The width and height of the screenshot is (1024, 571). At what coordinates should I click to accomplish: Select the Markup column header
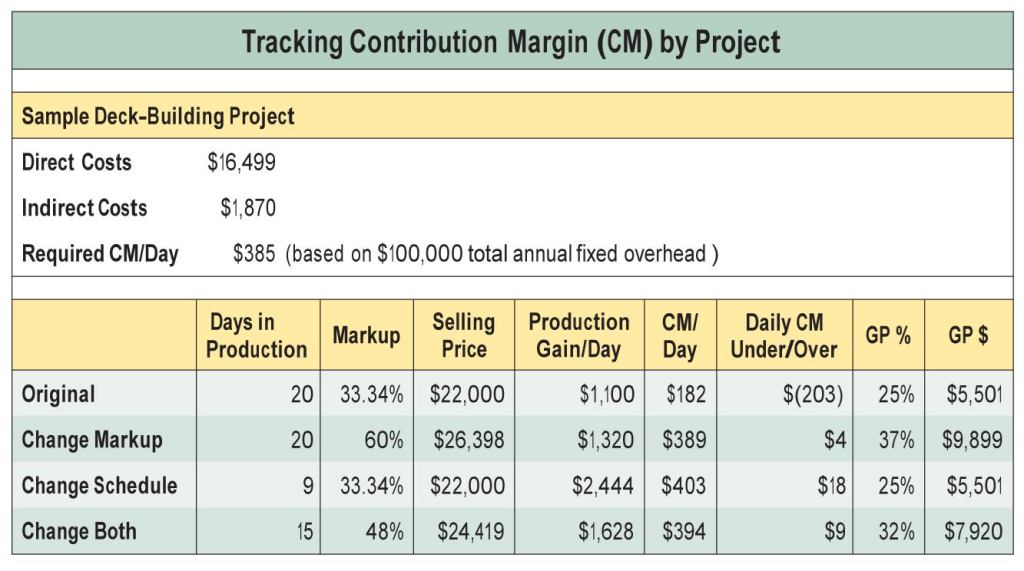click(x=366, y=336)
